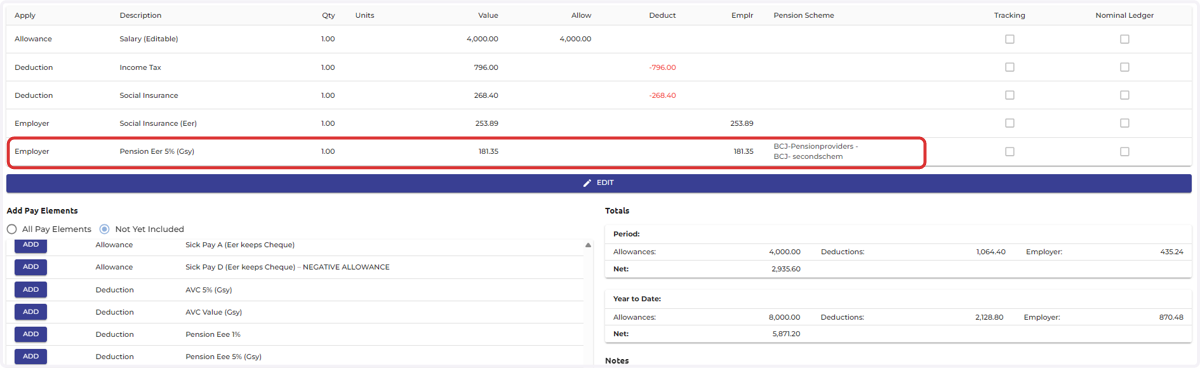1200x368 pixels.
Task: Select the Not Yet Included radio button
Action: [104, 229]
